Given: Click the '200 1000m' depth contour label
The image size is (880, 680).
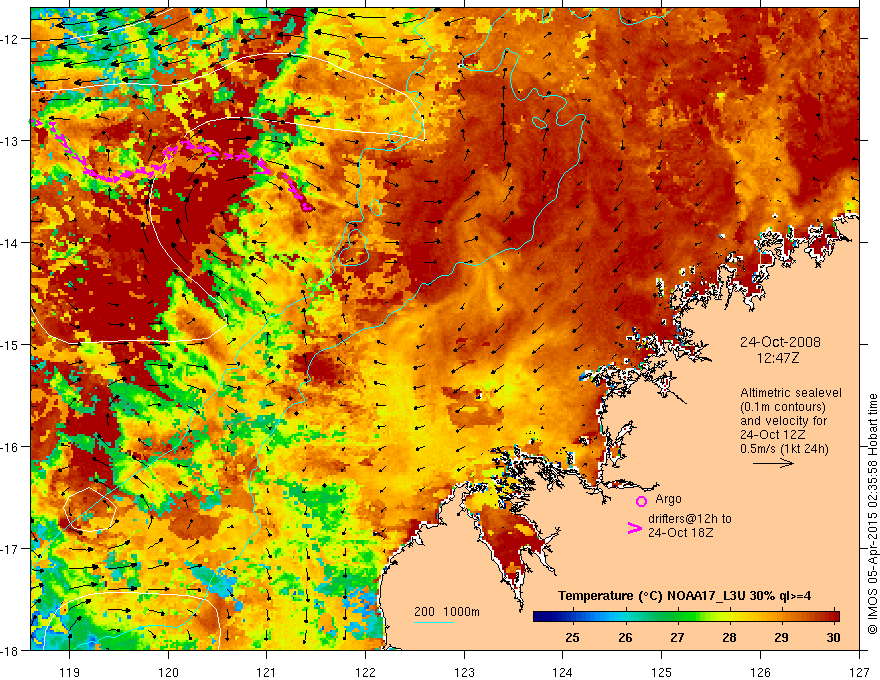Looking at the screenshot, I should [447, 612].
